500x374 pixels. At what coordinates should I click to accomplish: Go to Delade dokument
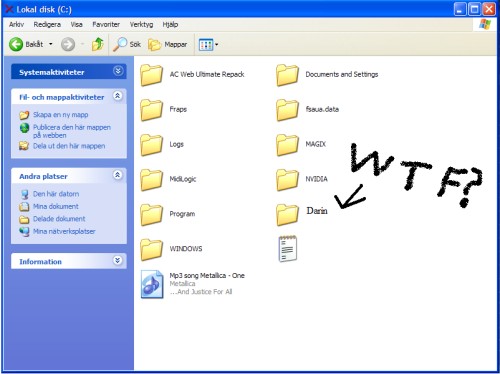coord(59,219)
